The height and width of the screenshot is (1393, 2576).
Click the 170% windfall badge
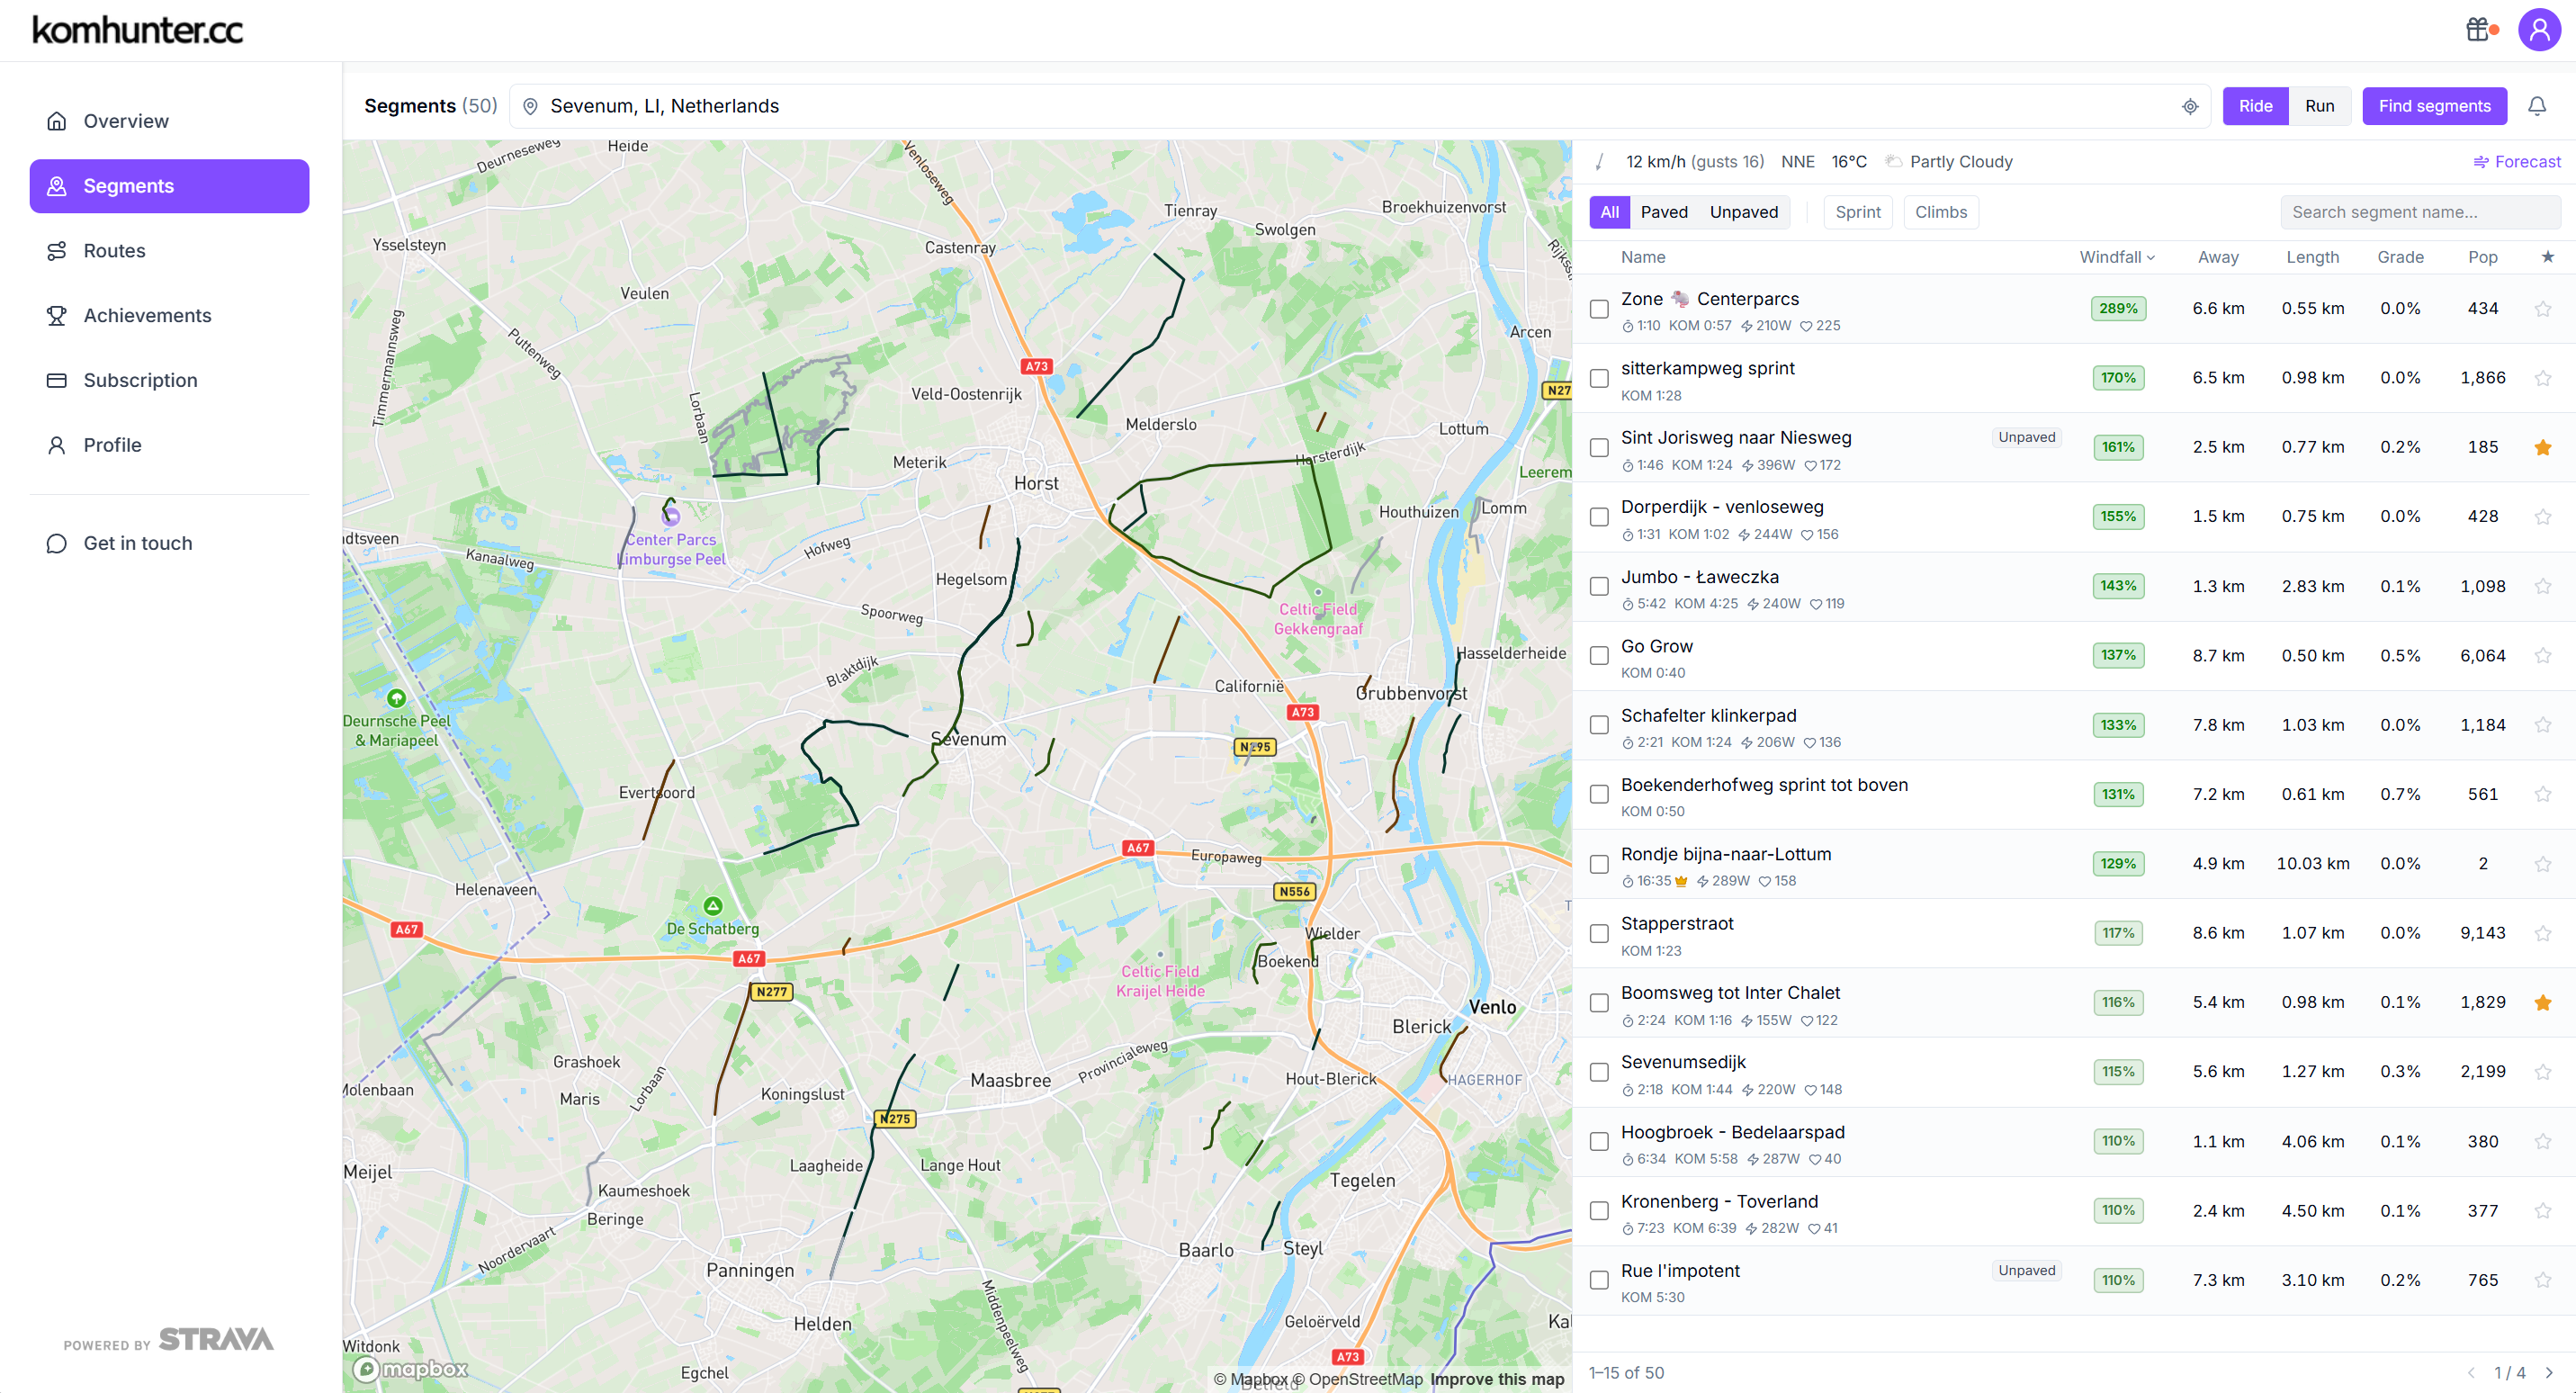(x=2118, y=378)
